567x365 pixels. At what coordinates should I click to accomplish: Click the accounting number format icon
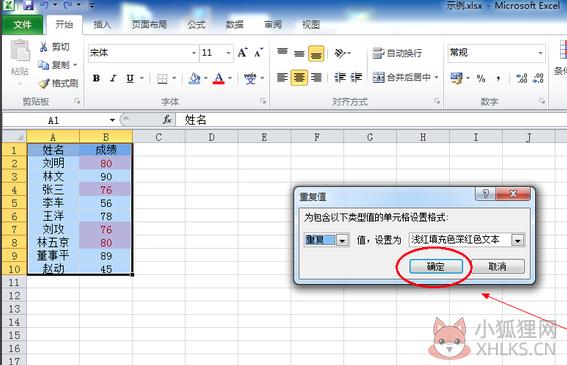[456, 78]
